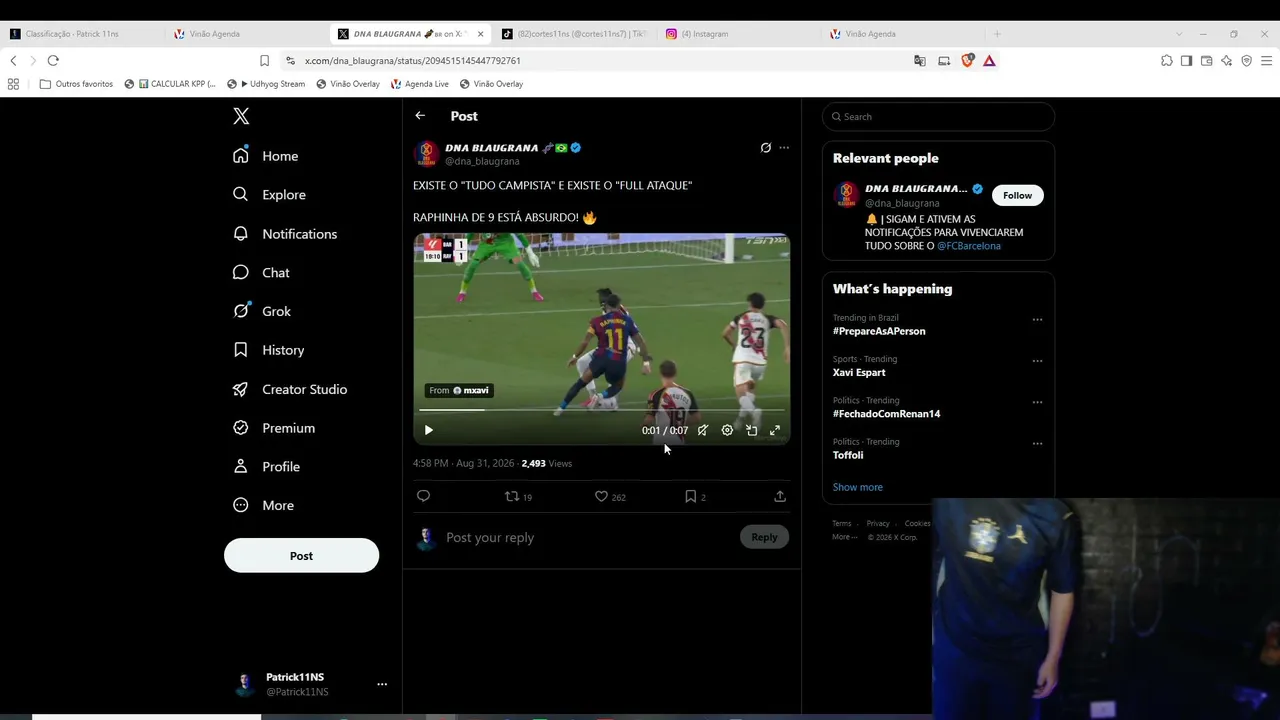The image size is (1280, 720).
Task: Open the Toffoli trend
Action: tap(848, 455)
